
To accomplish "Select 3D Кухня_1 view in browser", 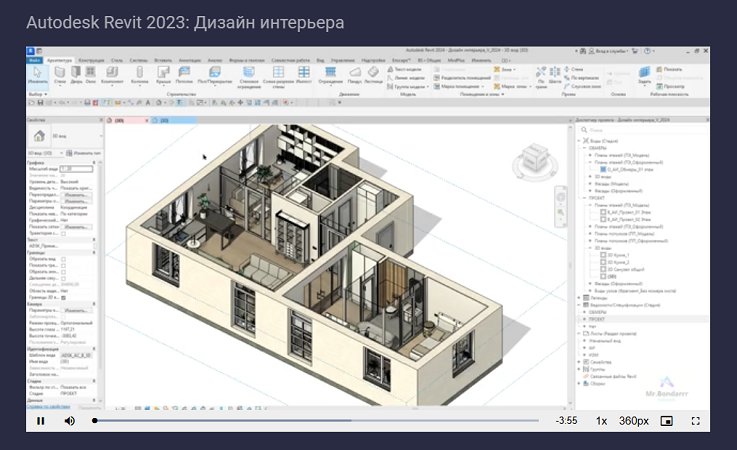I will coord(616,256).
